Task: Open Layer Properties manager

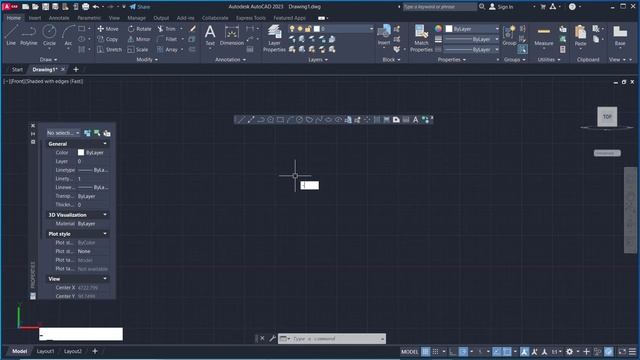Action: (x=274, y=38)
